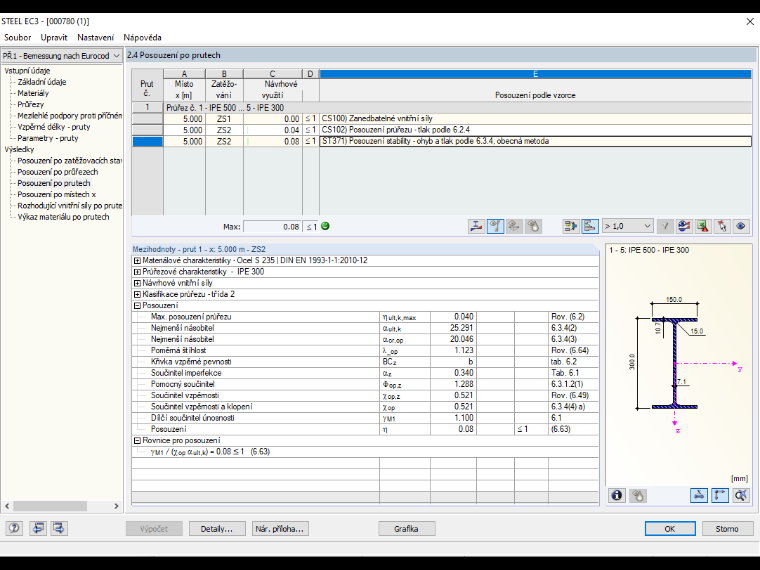Open the Nápověda menu
Screen dimensions: 760x570
(142, 37)
